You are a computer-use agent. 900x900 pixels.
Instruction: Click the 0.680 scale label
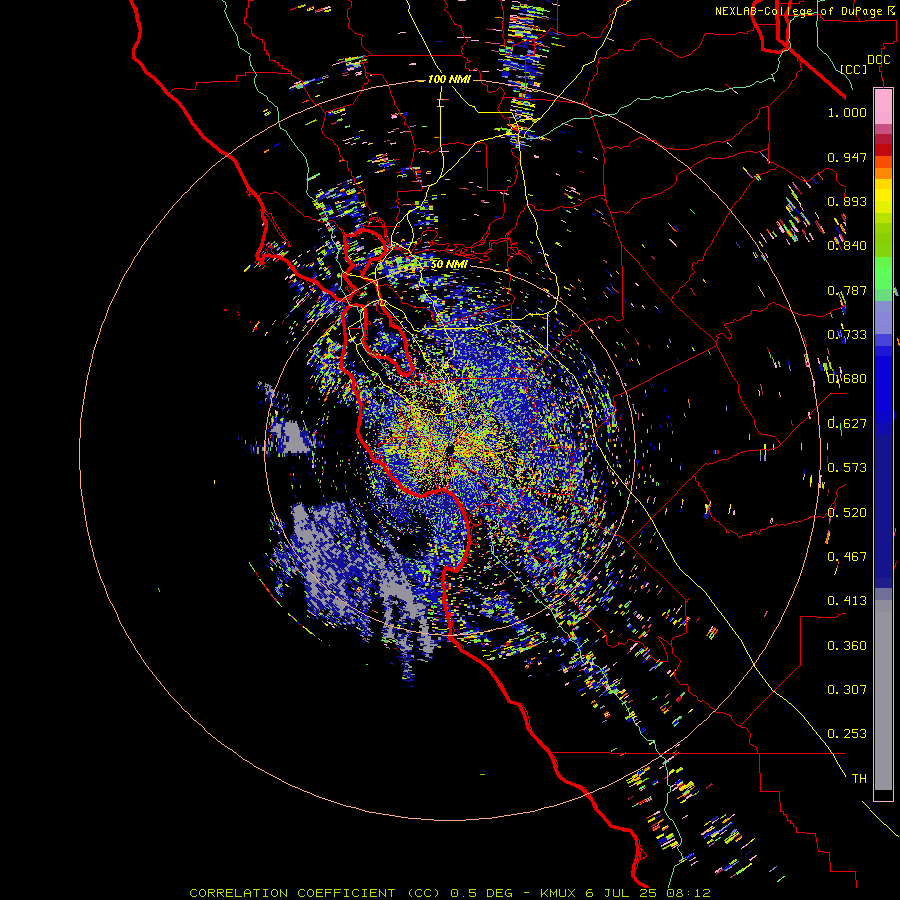point(847,379)
